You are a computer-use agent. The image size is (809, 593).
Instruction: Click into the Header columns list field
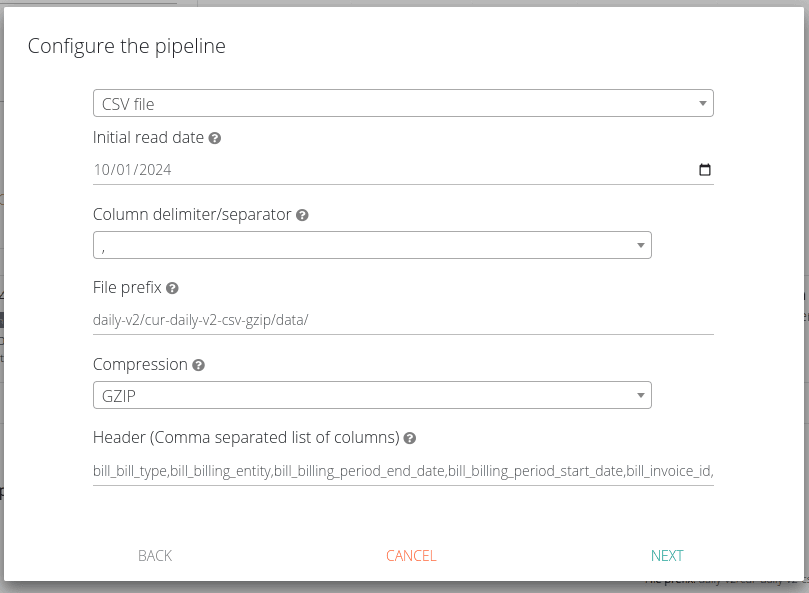pyautogui.click(x=403, y=470)
